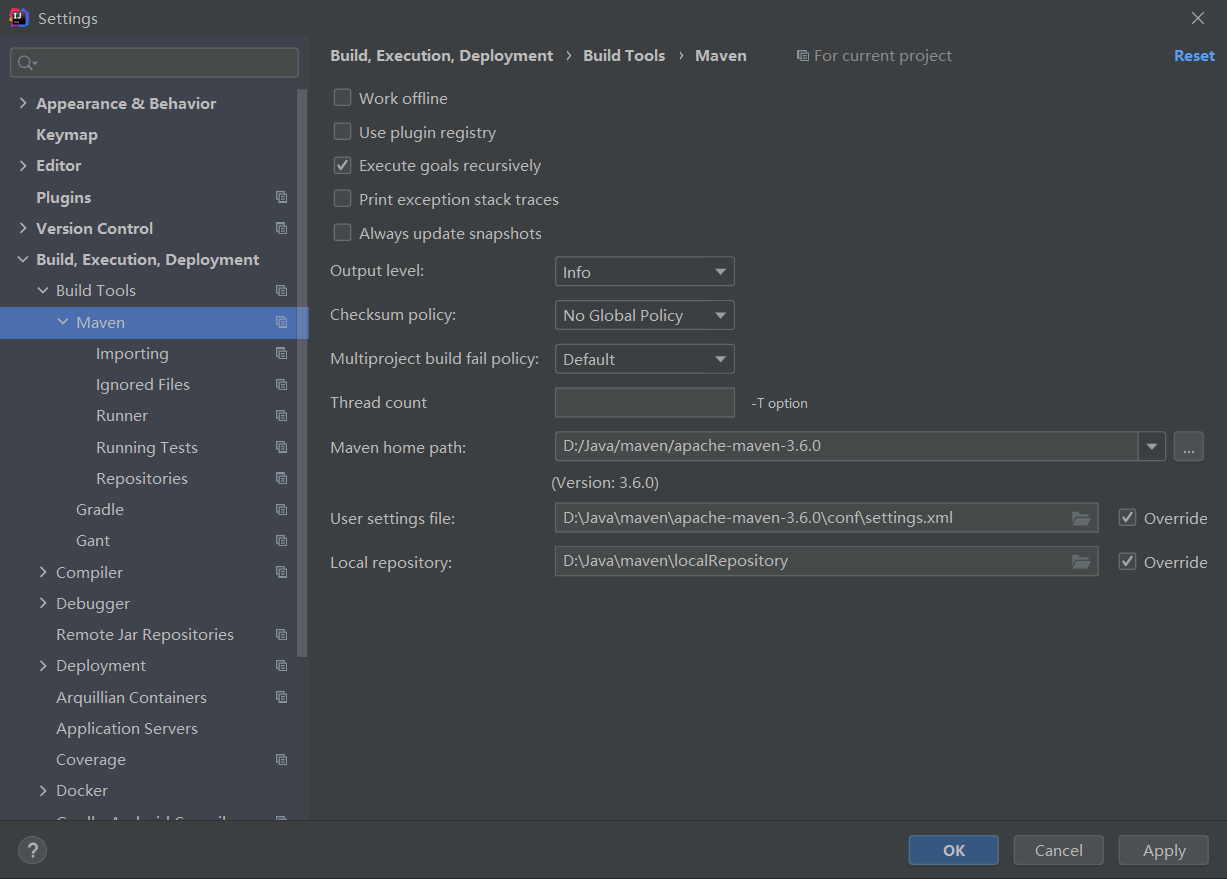
Task: Click into the Thread count field
Action: tap(645, 402)
